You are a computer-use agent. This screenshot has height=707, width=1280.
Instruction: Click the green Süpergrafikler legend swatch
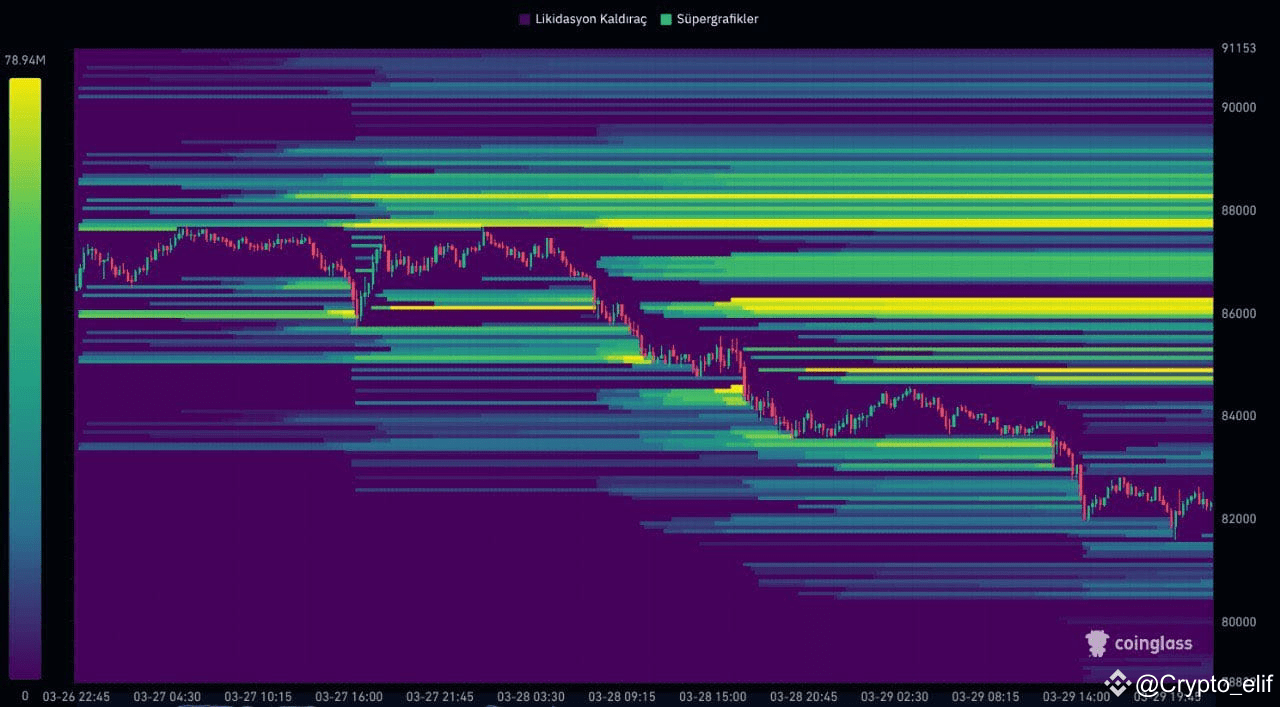coord(668,18)
